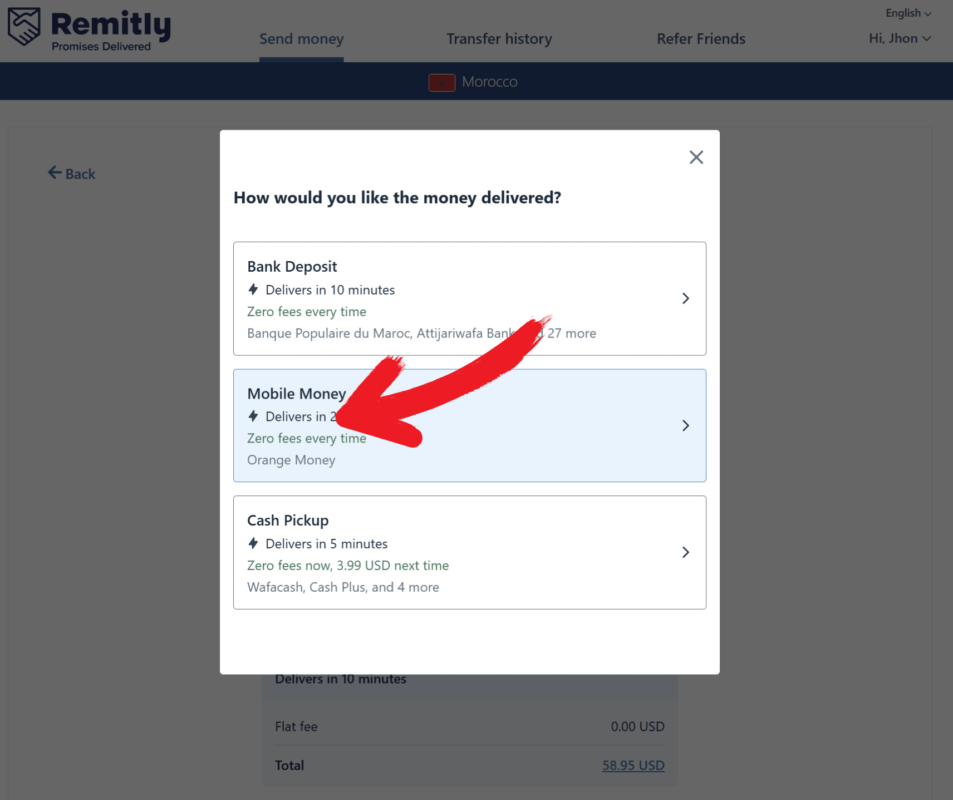Pick the Cash Pickup delivery method
953x800 pixels.
(470, 552)
